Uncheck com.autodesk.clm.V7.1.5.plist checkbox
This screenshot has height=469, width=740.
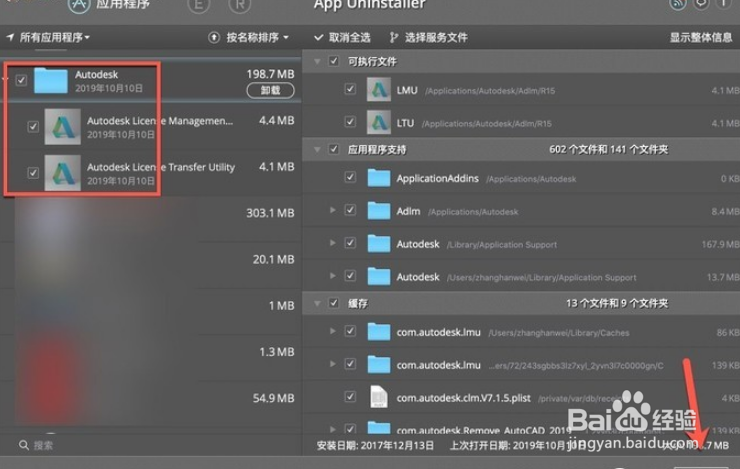[x=350, y=396]
